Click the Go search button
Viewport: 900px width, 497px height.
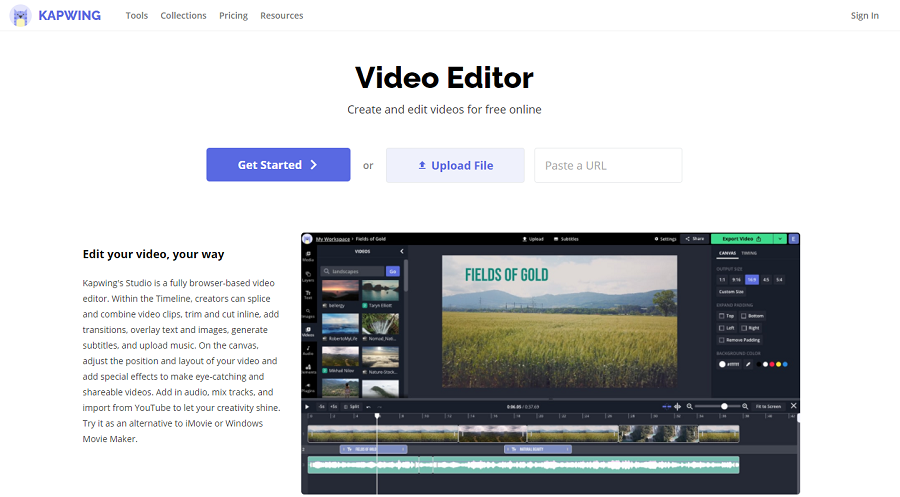coord(393,271)
